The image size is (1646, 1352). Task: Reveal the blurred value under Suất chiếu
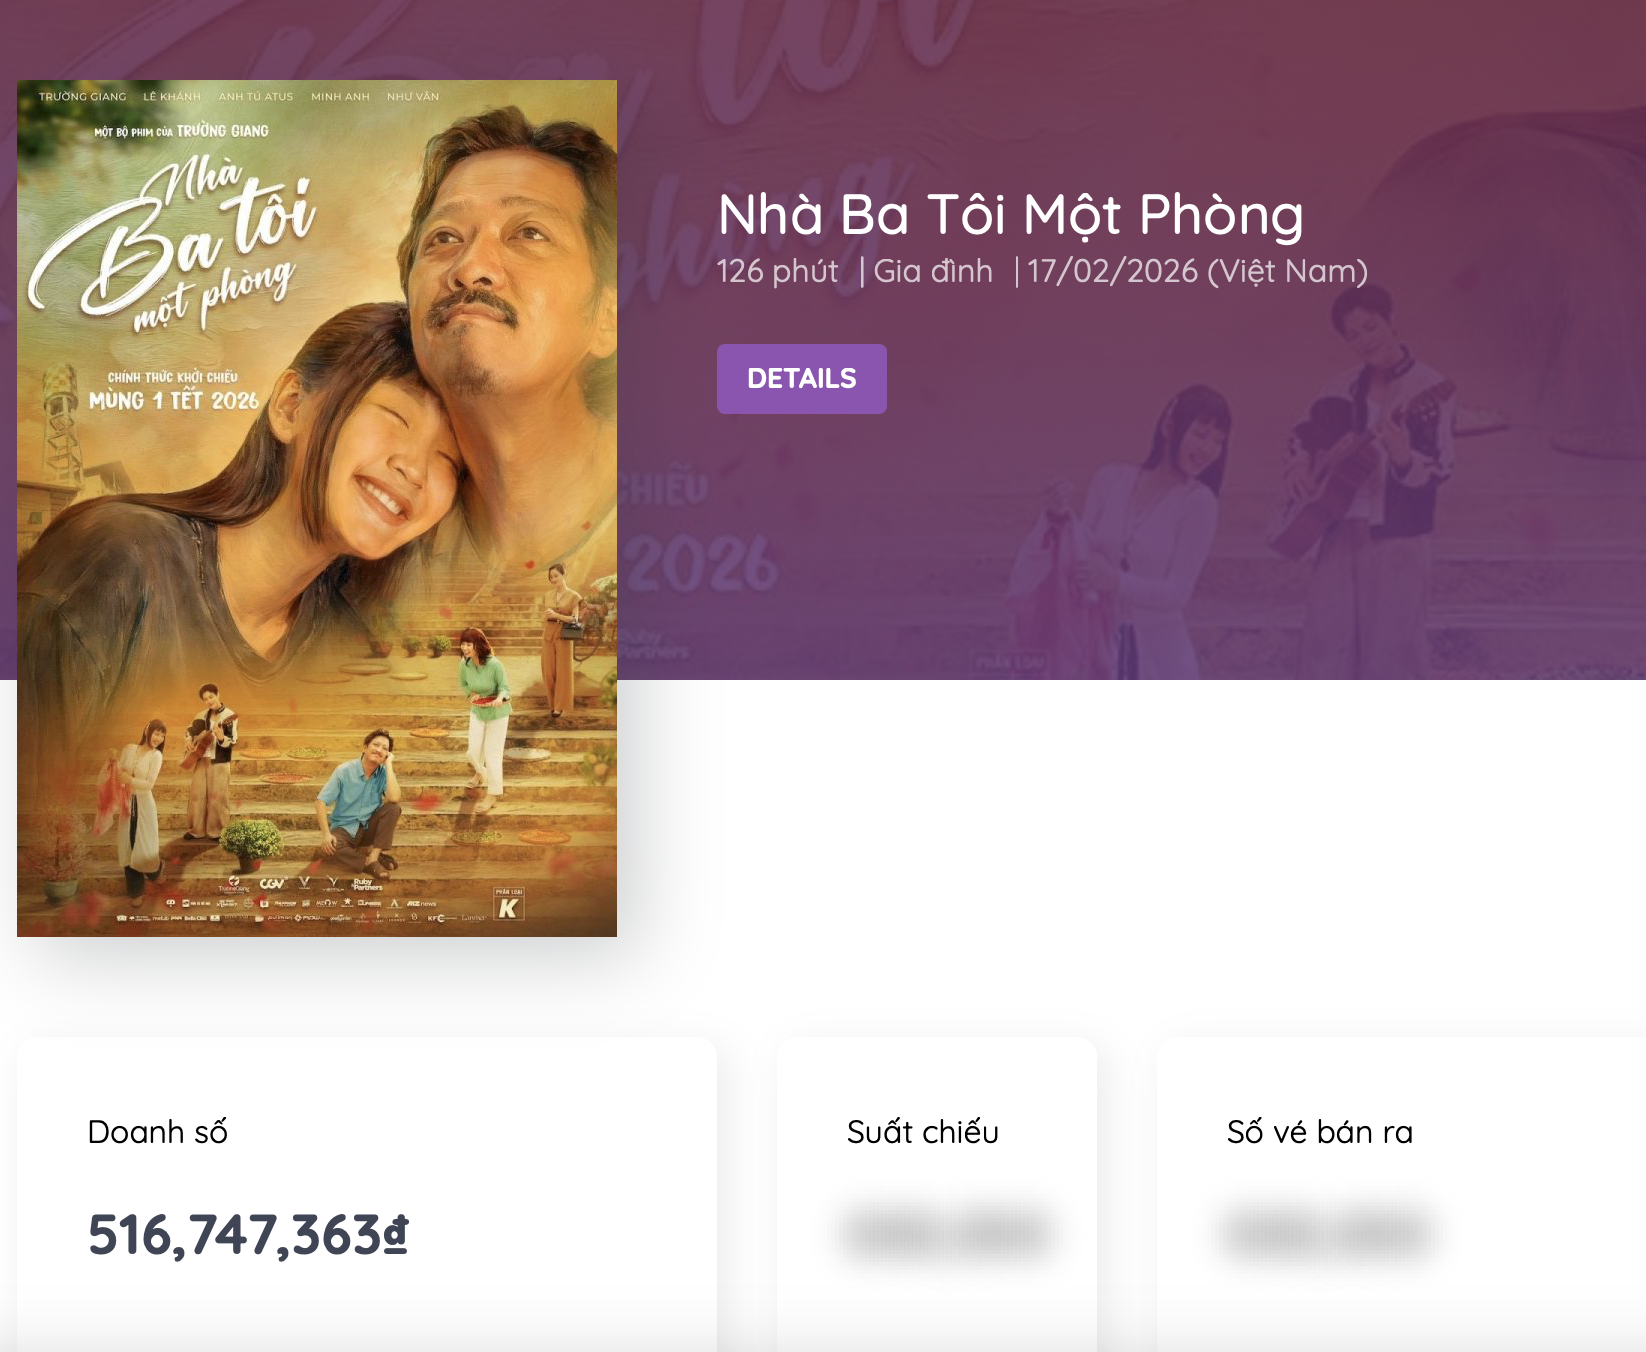(946, 1233)
